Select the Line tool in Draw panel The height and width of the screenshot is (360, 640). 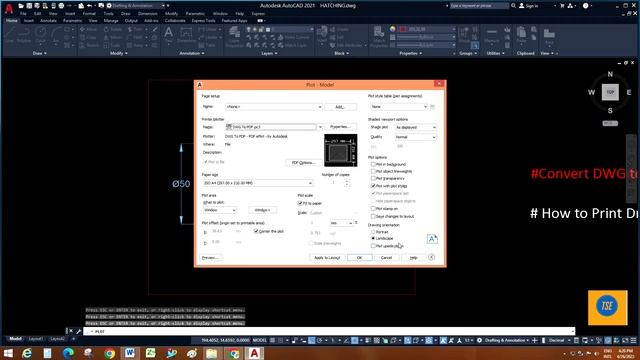coord(10,35)
